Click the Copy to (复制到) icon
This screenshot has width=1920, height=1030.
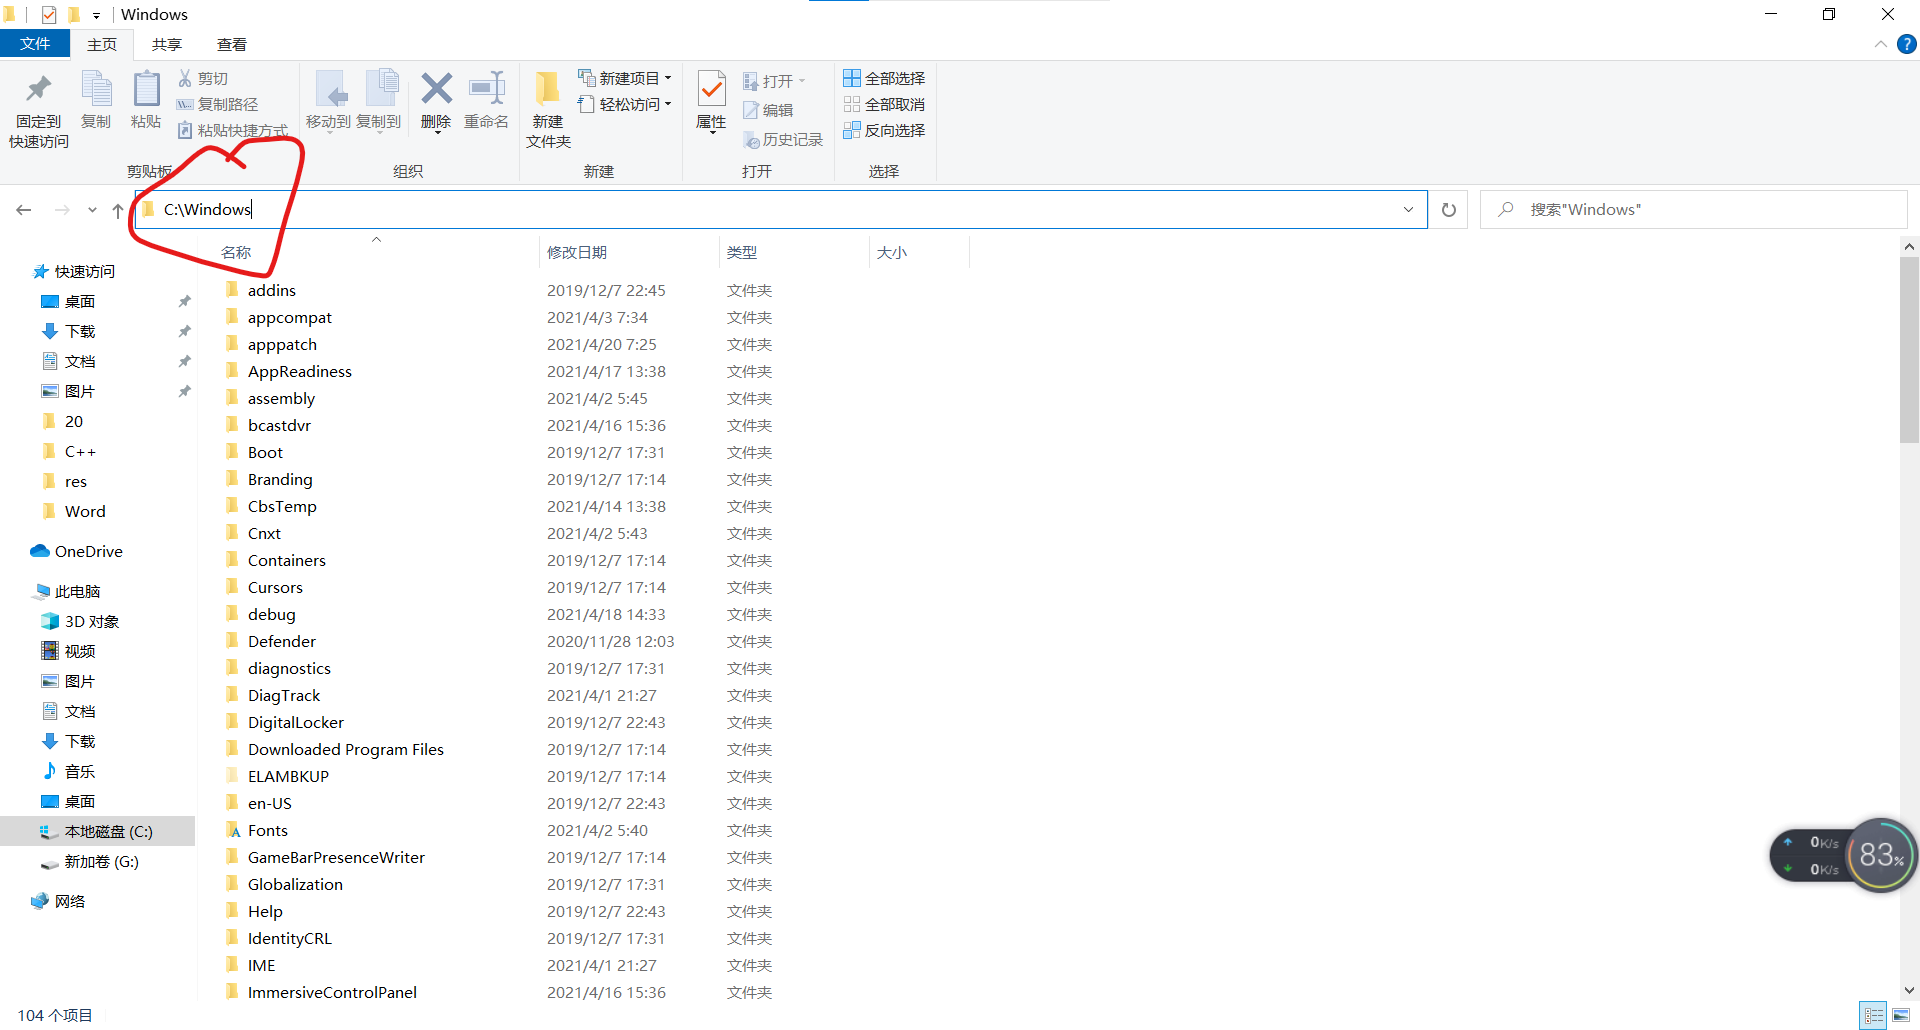click(x=381, y=90)
